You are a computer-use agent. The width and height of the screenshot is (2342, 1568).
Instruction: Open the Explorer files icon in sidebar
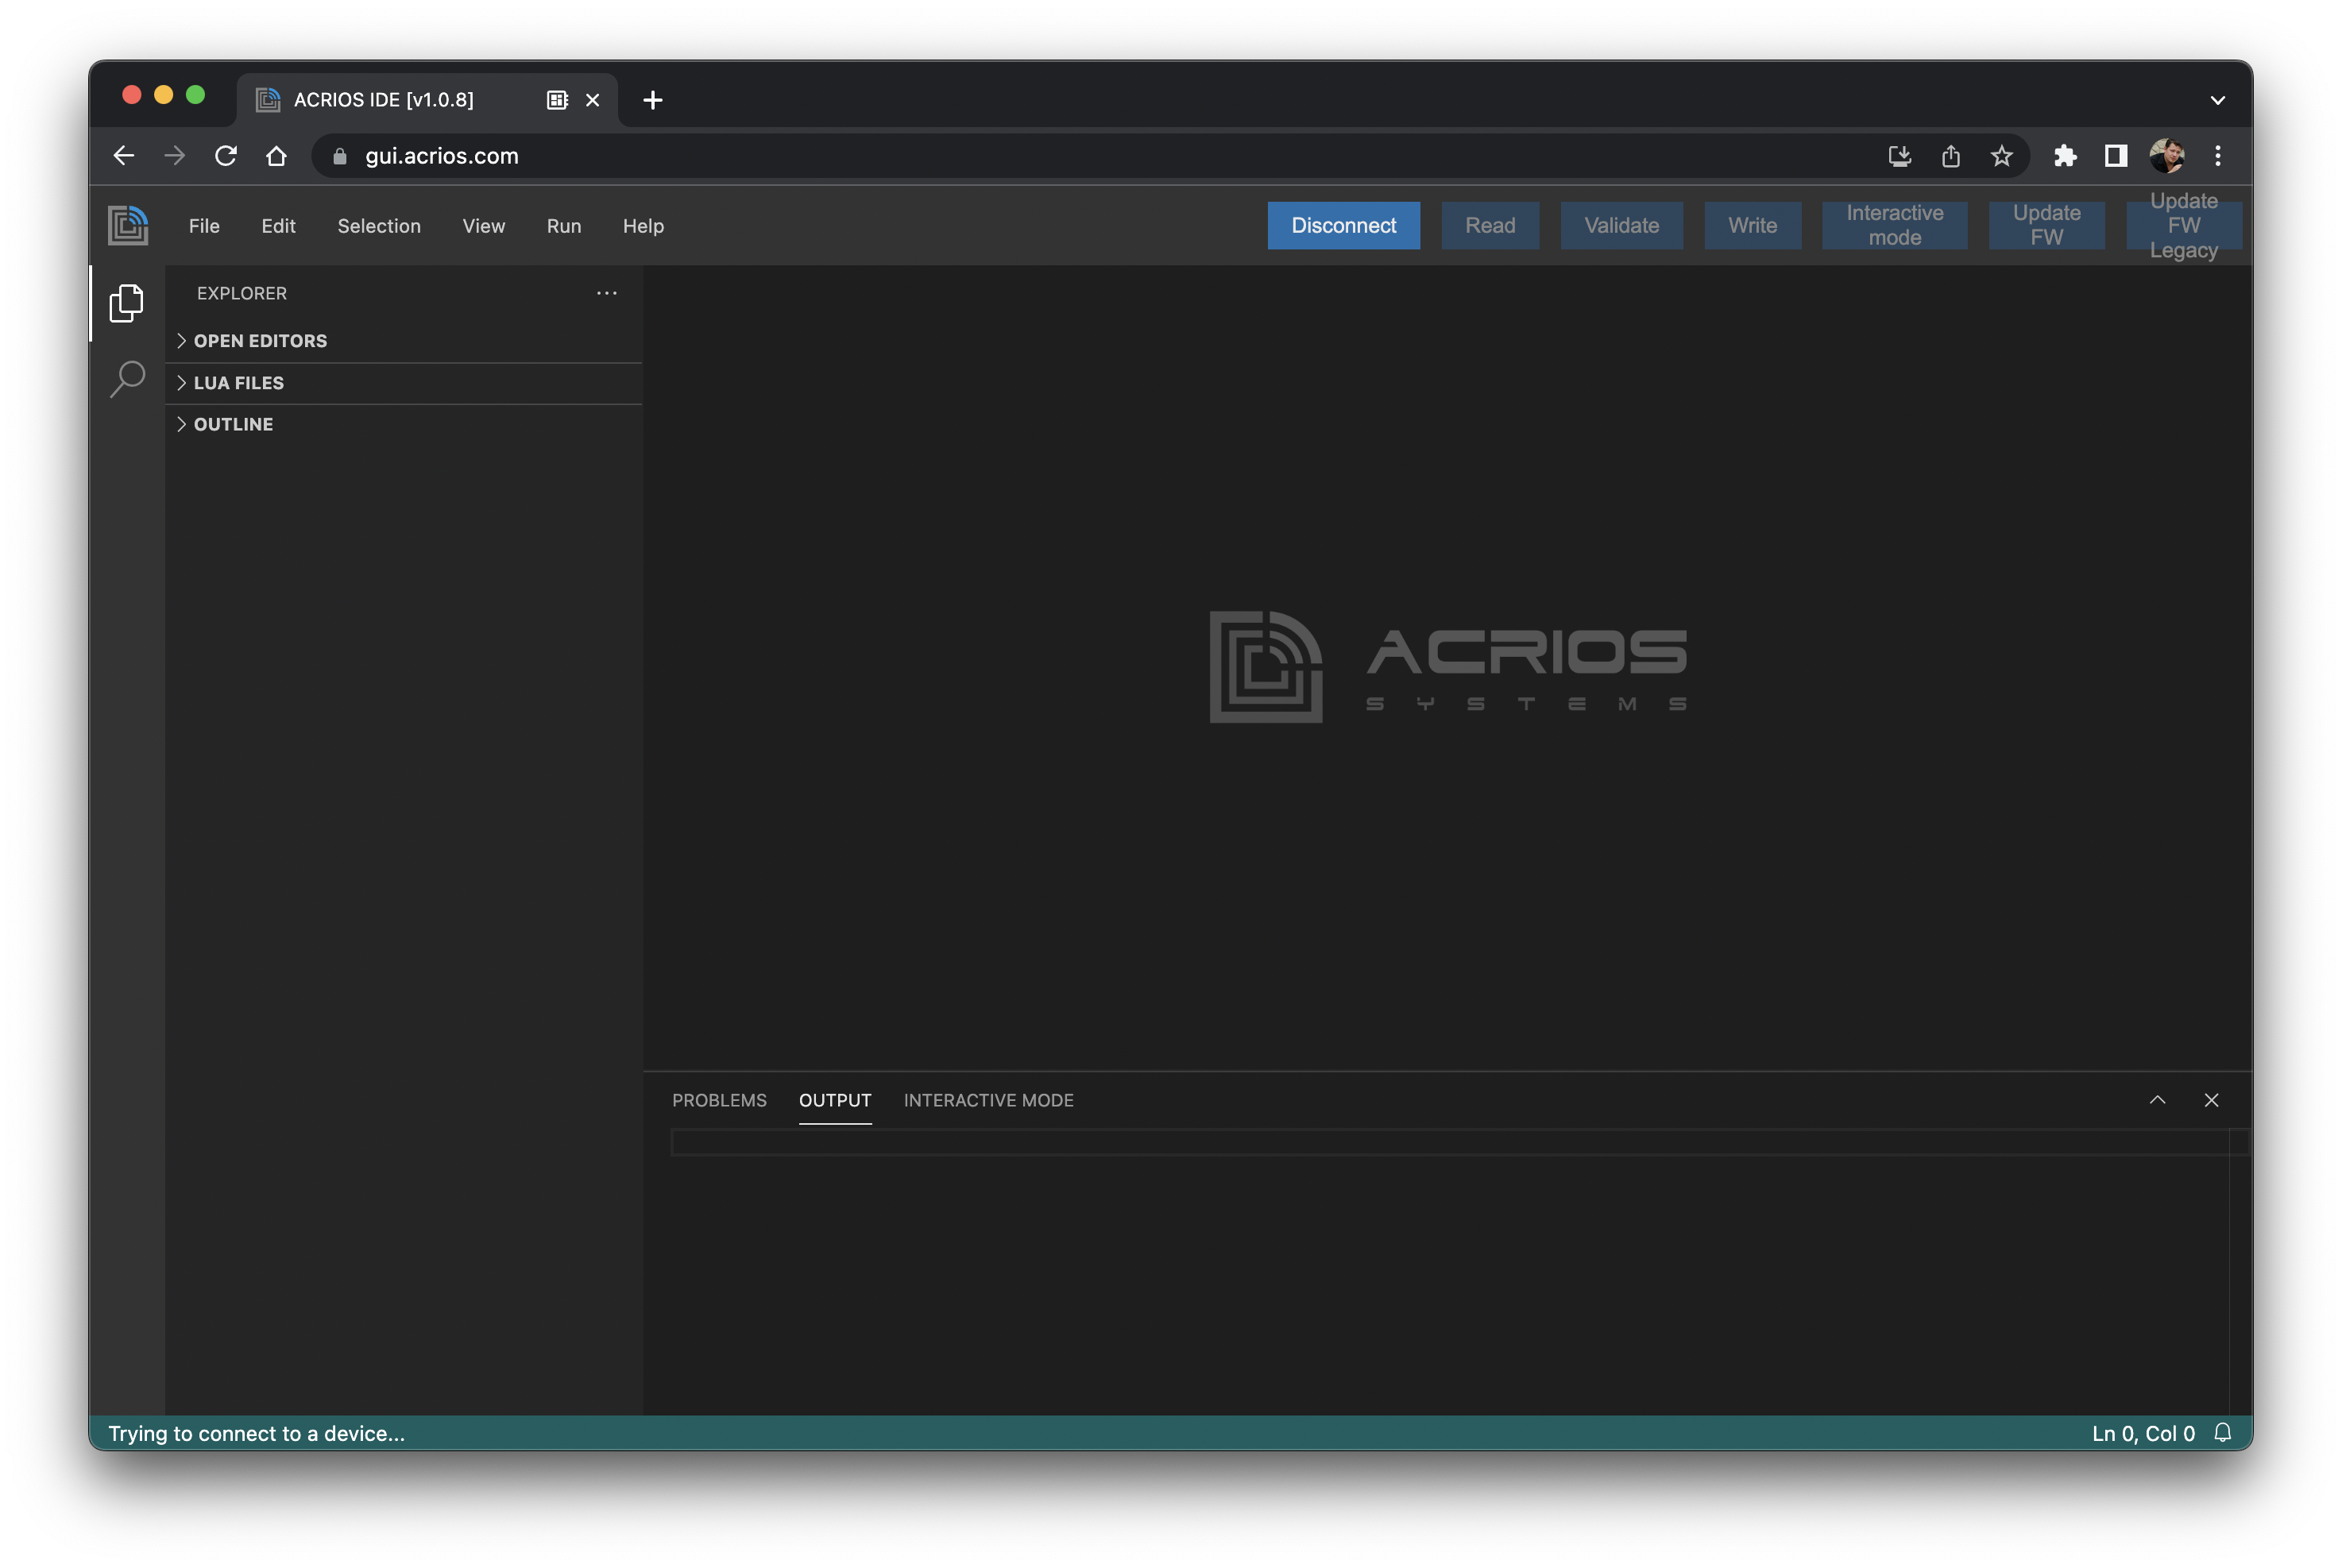pyautogui.click(x=127, y=303)
